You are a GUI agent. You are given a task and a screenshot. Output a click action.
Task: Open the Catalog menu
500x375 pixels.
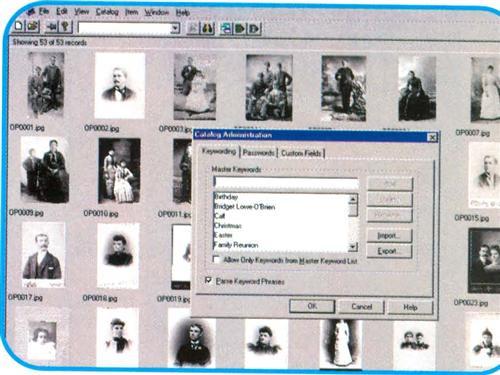pyautogui.click(x=107, y=12)
